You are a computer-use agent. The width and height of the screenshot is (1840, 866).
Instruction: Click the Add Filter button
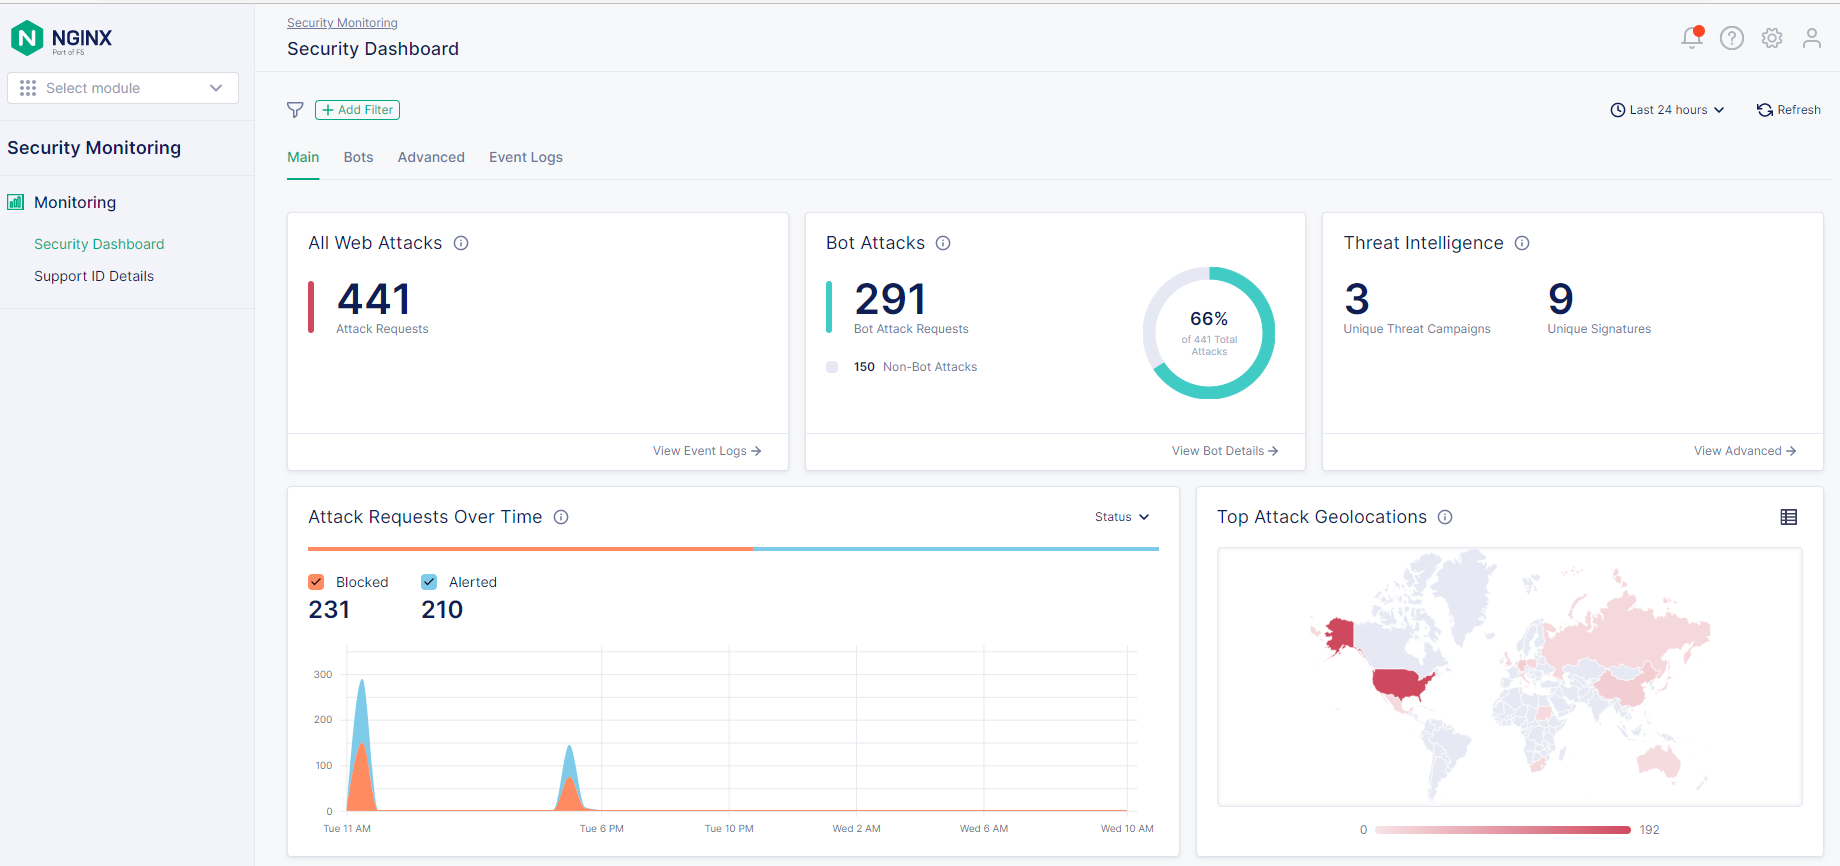357,110
